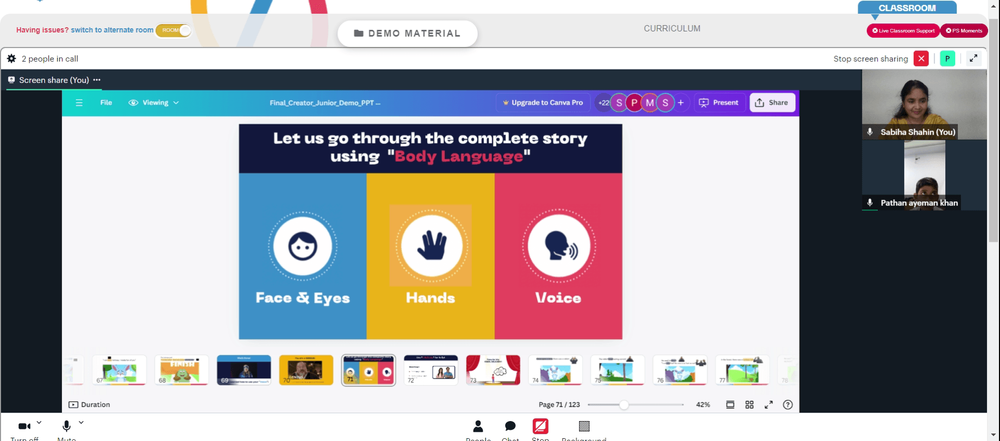Click Sabiha Shahin microphone icon
The width and height of the screenshot is (1000, 441).
[x=869, y=132]
